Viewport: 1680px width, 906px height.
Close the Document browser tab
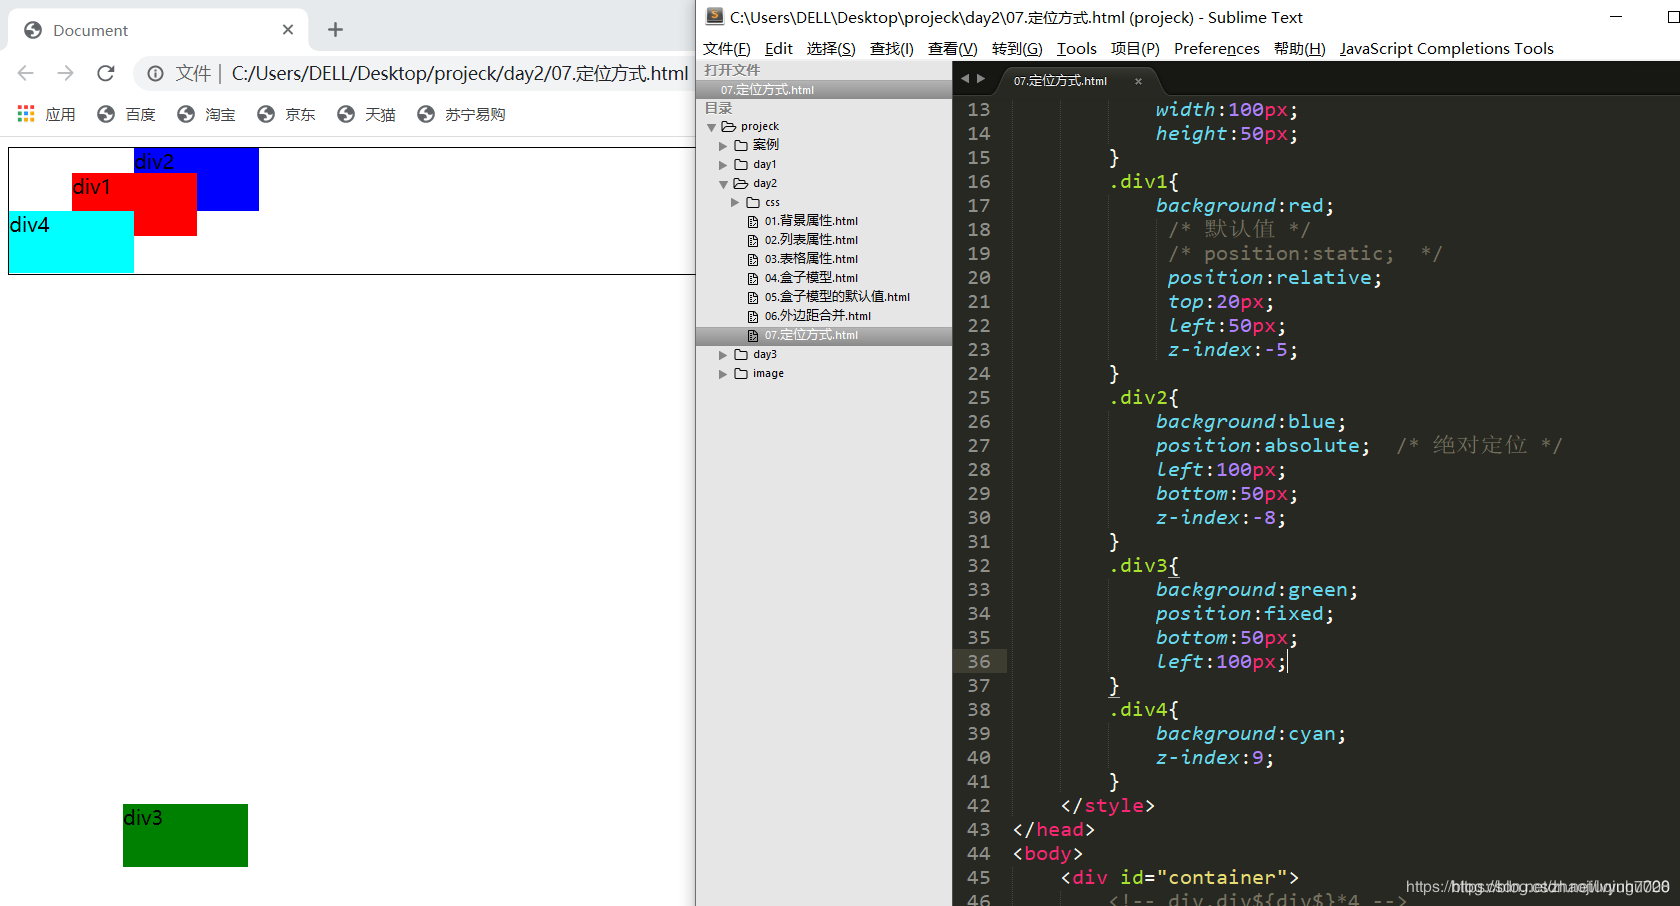[x=288, y=30]
